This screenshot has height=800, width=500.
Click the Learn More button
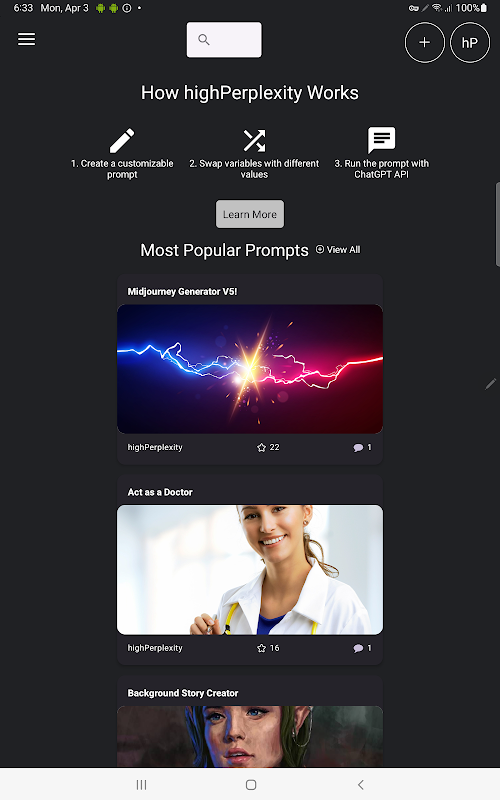coord(250,214)
